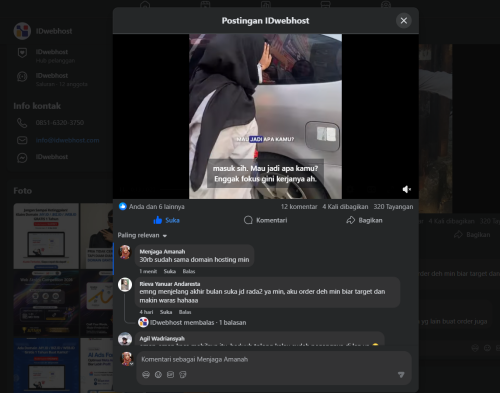Send comment with arrow icon
The image size is (500, 393).
point(401,375)
